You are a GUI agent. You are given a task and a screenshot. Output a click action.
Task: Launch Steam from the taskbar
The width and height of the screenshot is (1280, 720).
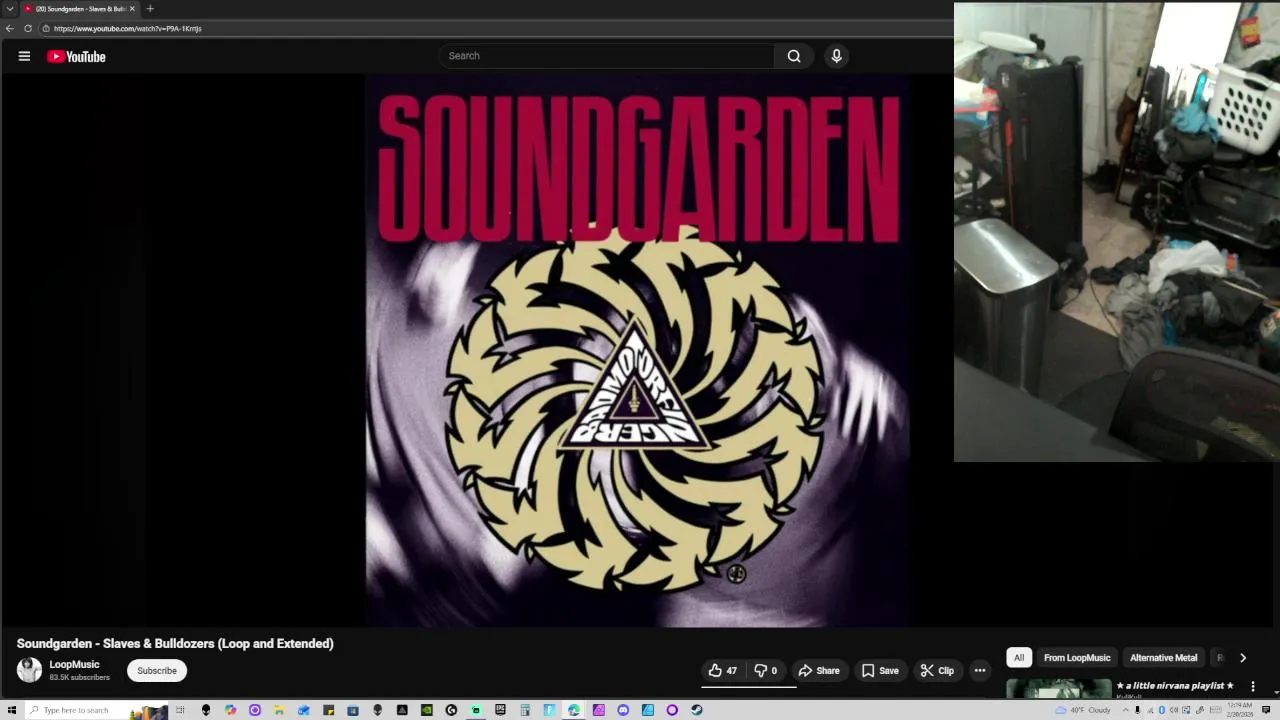coord(696,710)
